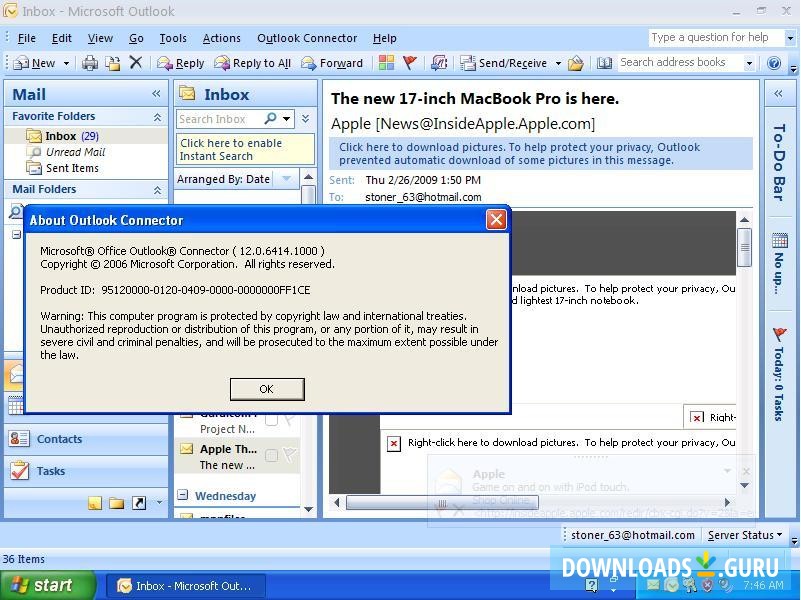
Task: Click the Print icon on the toolbar
Action: click(88, 62)
